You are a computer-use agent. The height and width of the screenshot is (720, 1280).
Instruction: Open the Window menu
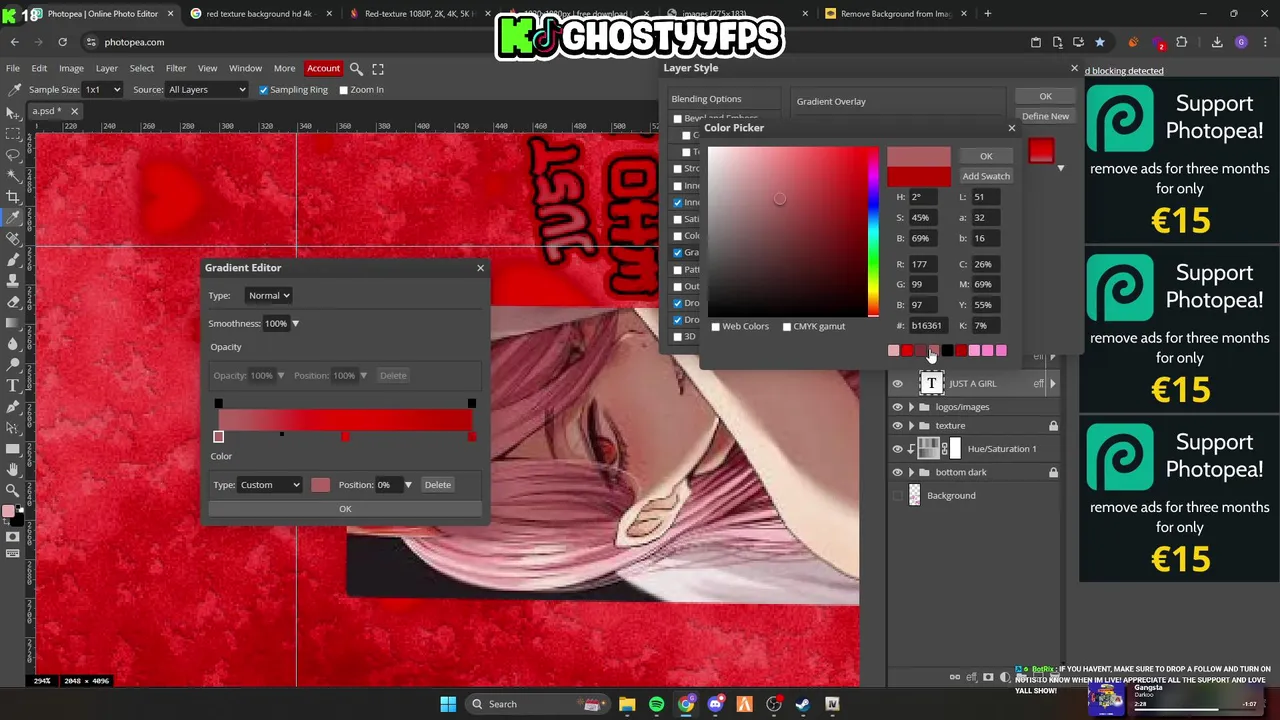(x=245, y=69)
